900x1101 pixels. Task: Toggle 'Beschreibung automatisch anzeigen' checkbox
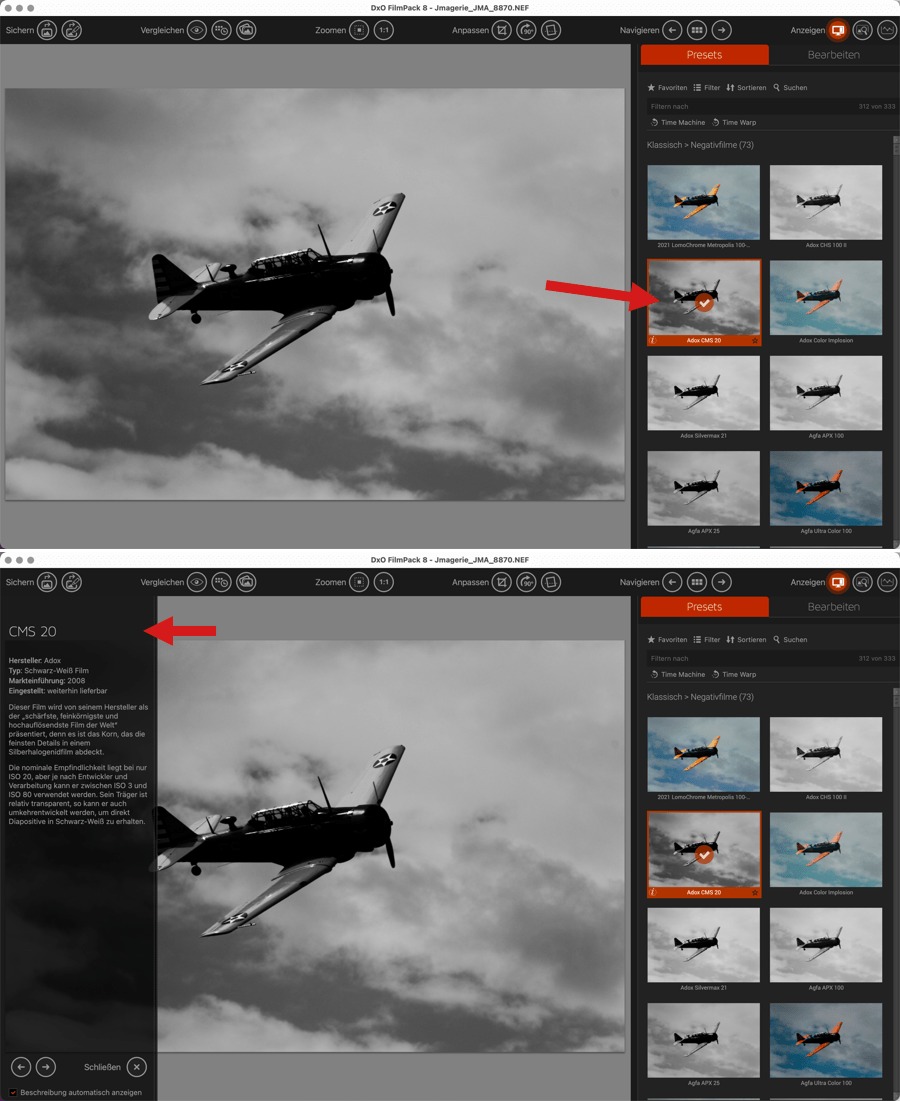coord(13,1092)
